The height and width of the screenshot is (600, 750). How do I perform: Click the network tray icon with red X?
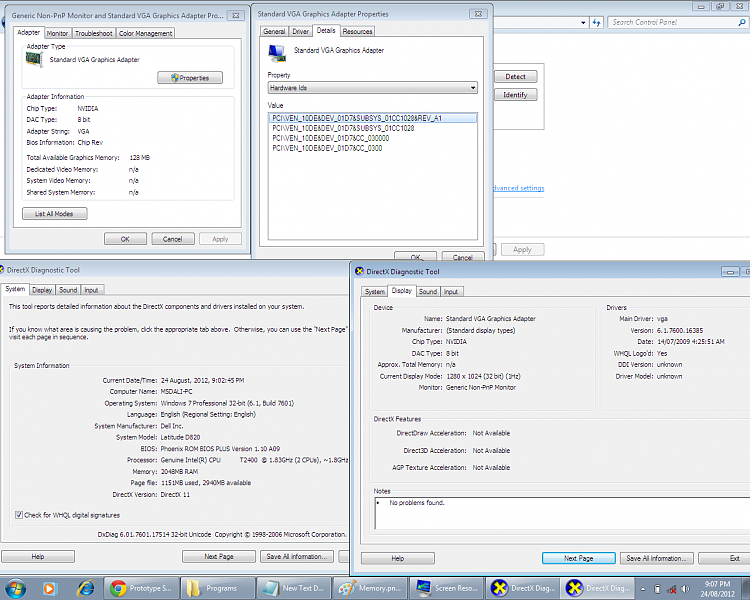tap(672, 589)
